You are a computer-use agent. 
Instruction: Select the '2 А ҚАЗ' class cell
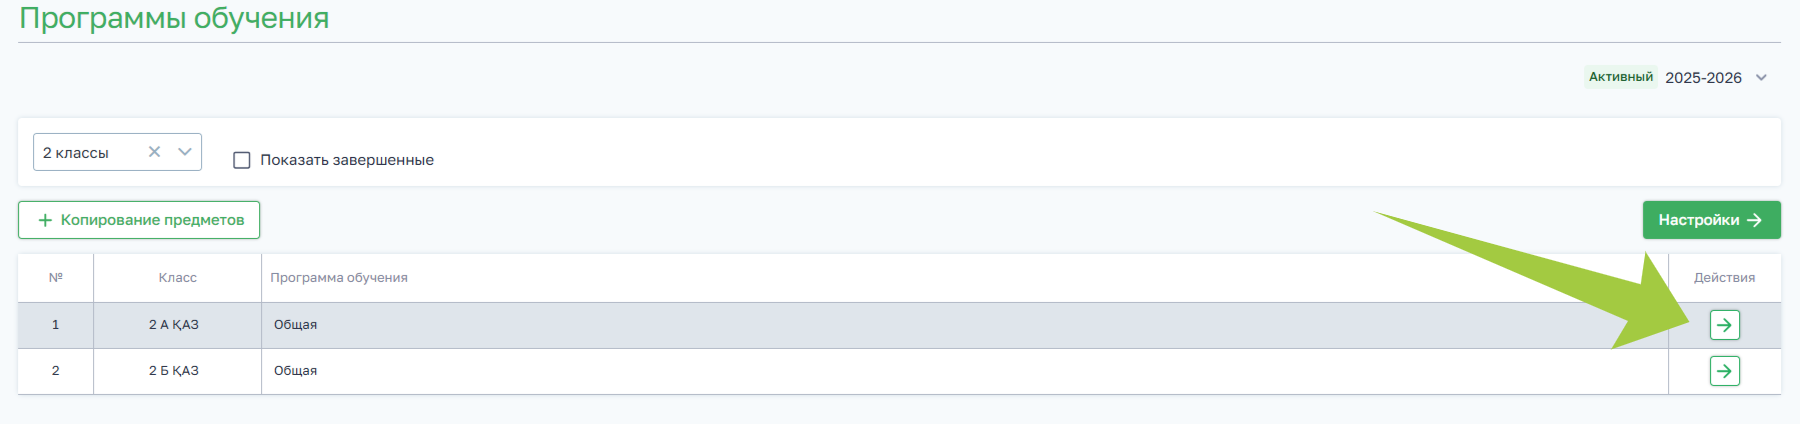[x=174, y=325]
